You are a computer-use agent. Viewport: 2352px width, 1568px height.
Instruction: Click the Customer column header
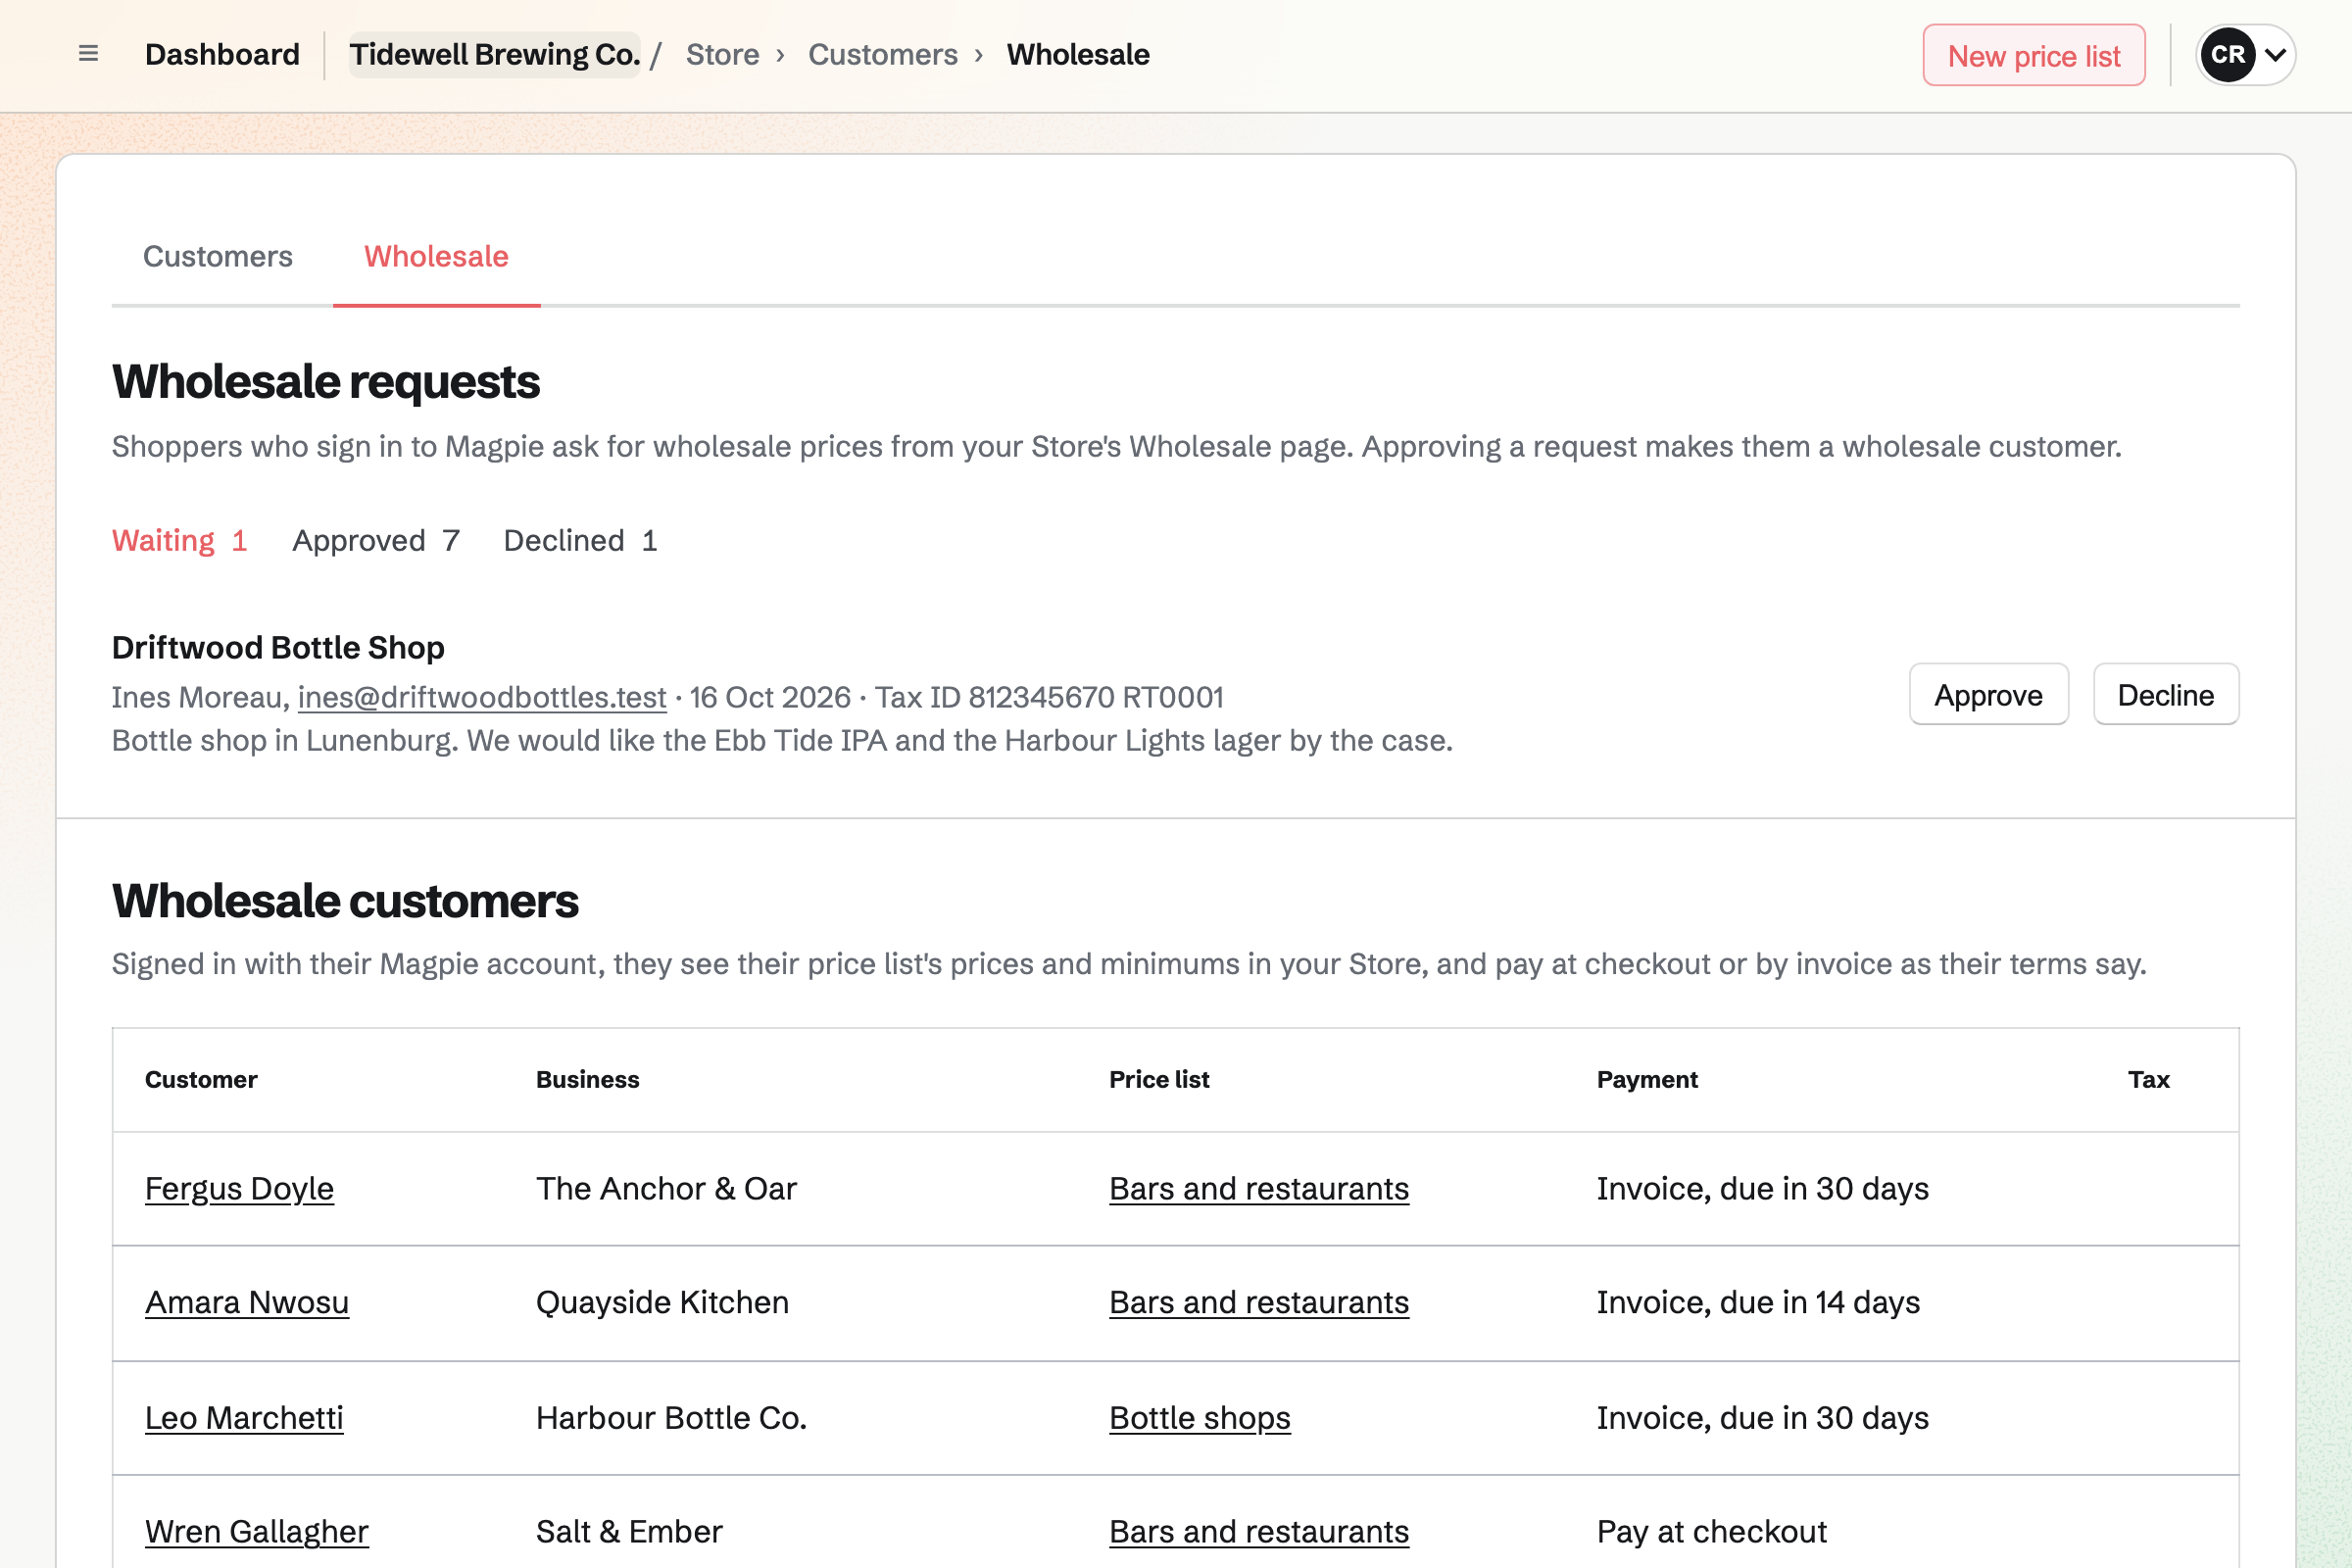[201, 1080]
